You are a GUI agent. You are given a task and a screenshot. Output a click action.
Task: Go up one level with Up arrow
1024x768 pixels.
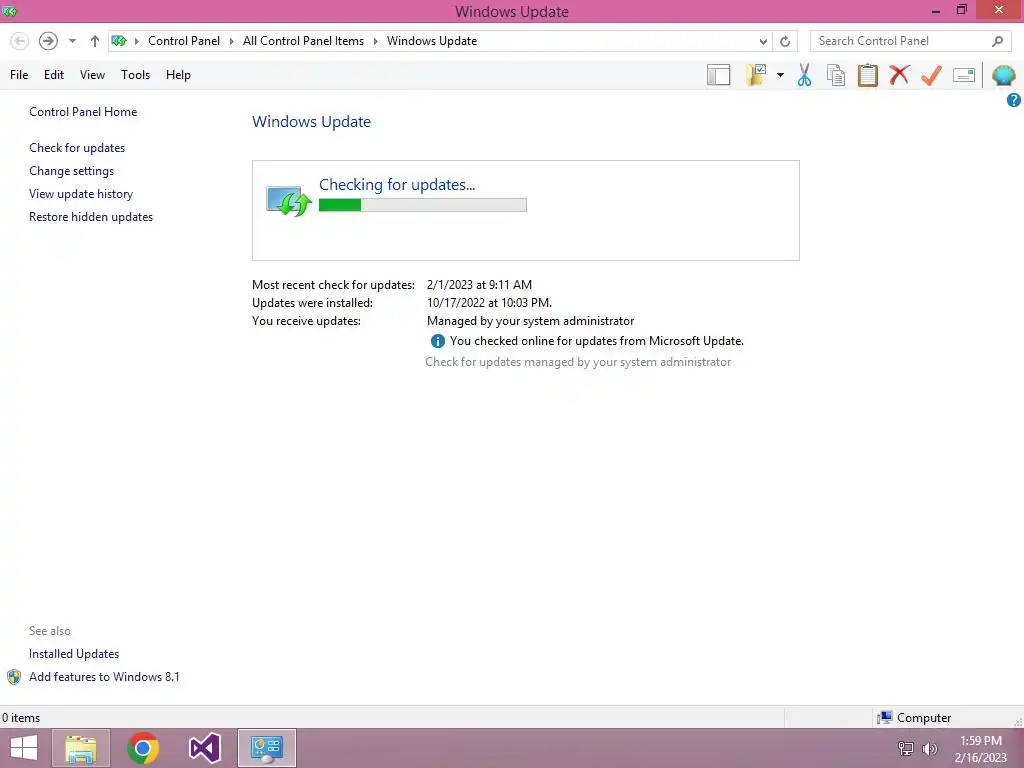(95, 41)
